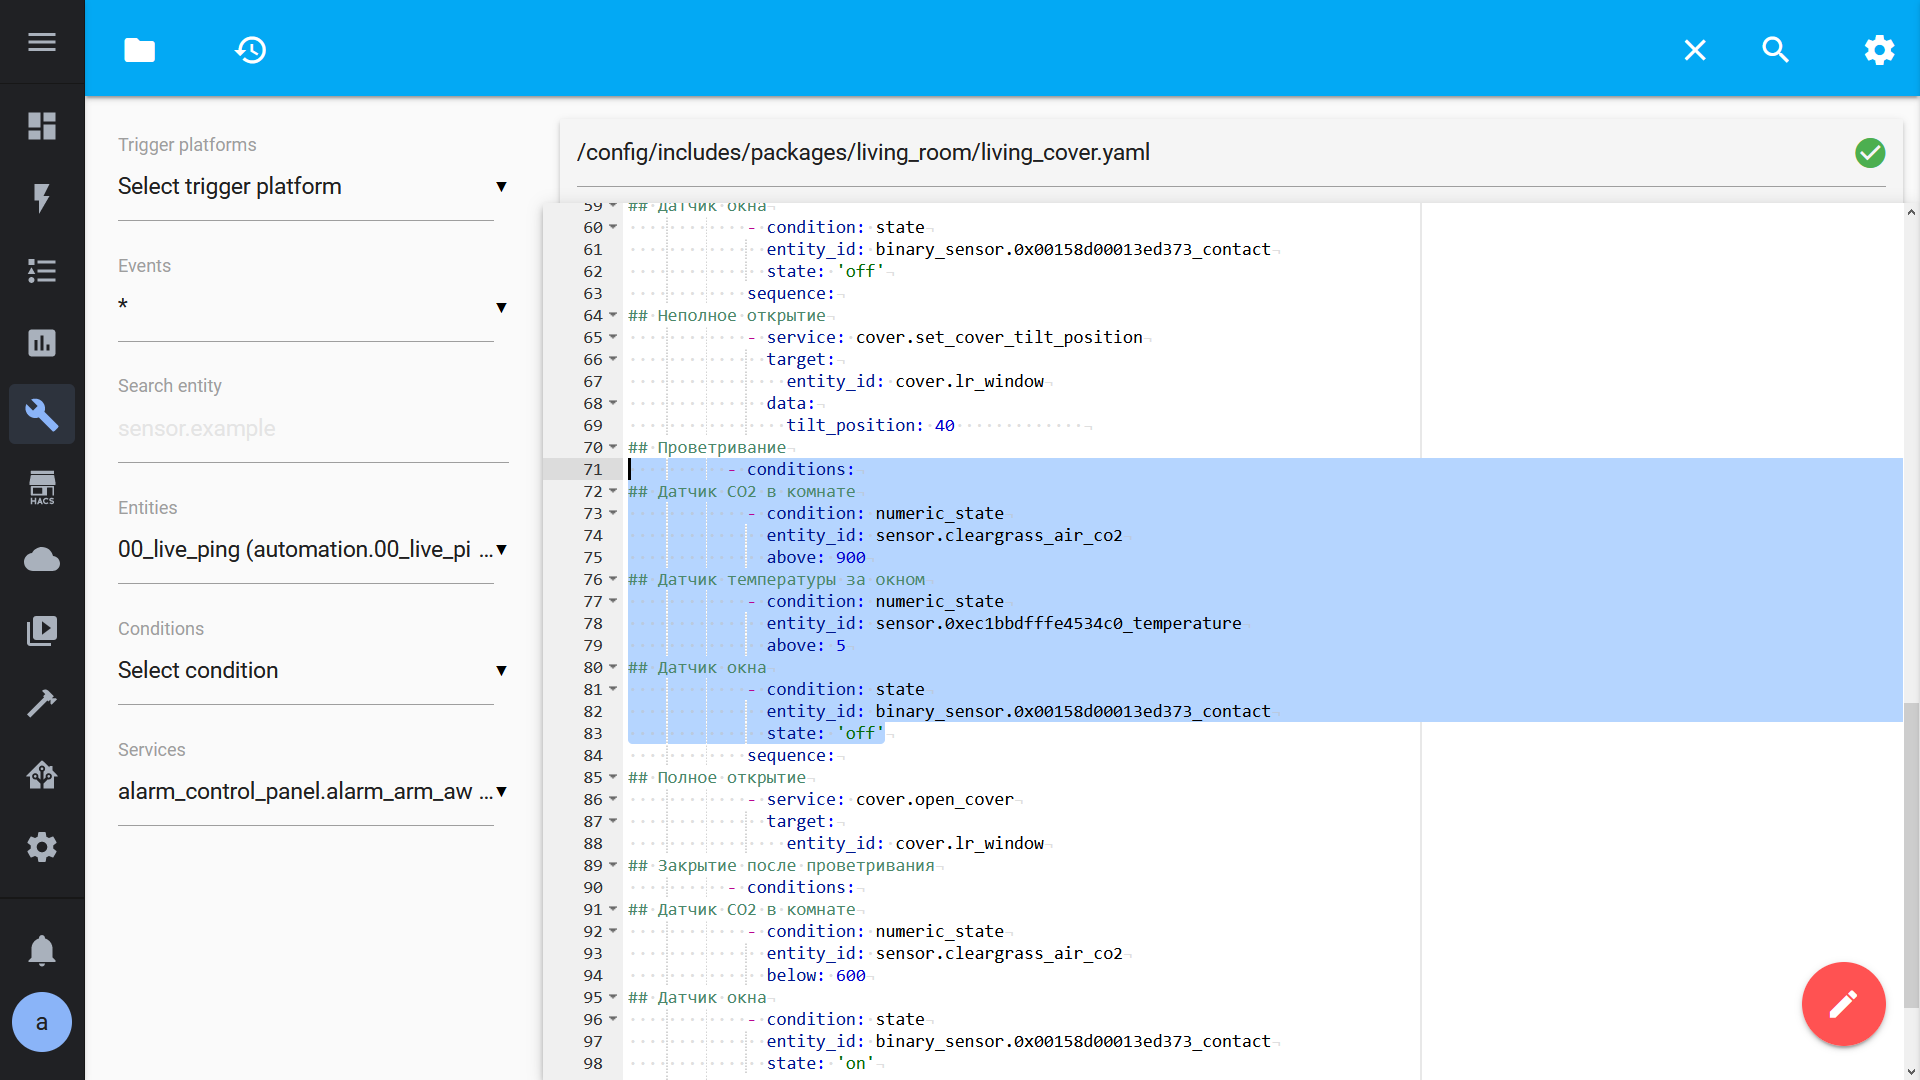Toggle the hamburger sidebar menu
Image resolution: width=1920 pixels, height=1080 pixels.
tap(42, 42)
